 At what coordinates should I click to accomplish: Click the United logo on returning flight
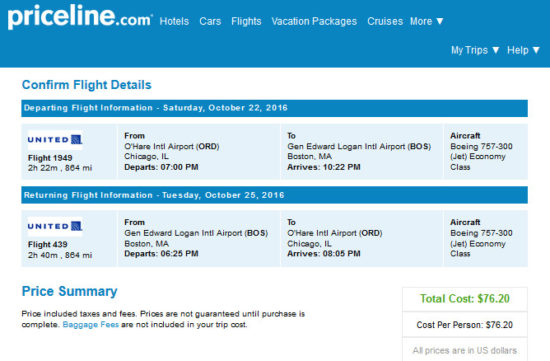pyautogui.click(x=55, y=226)
